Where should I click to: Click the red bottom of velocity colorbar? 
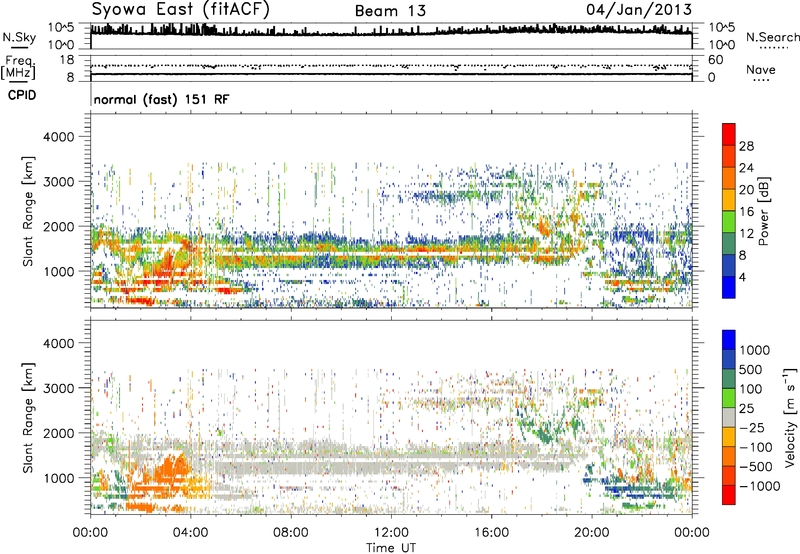click(x=729, y=495)
